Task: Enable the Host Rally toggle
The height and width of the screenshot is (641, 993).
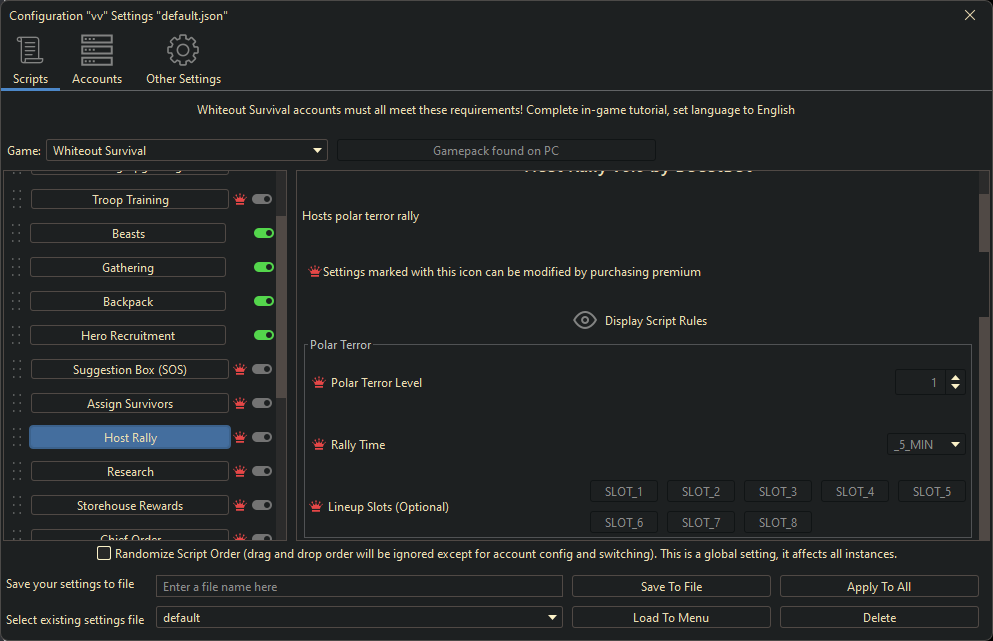Action: [x=262, y=437]
